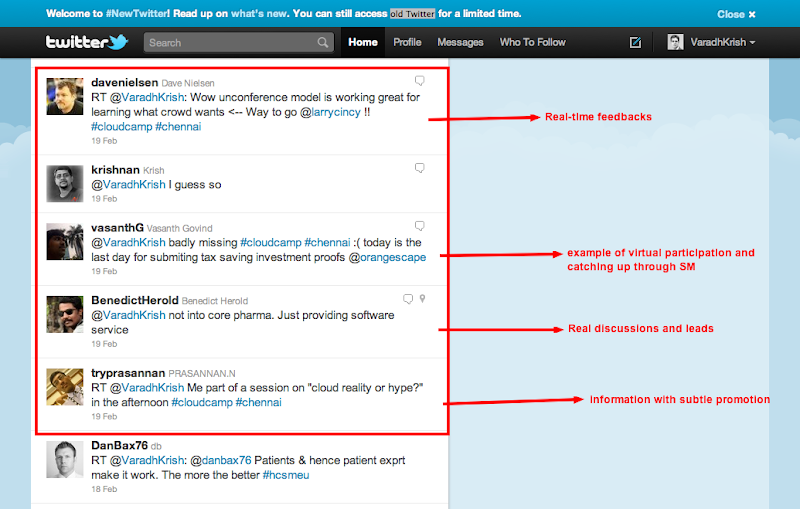This screenshot has height=509, width=800.
Task: Click @VaradhKrish mention in krishnan tweet
Action: pyautogui.click(x=129, y=184)
